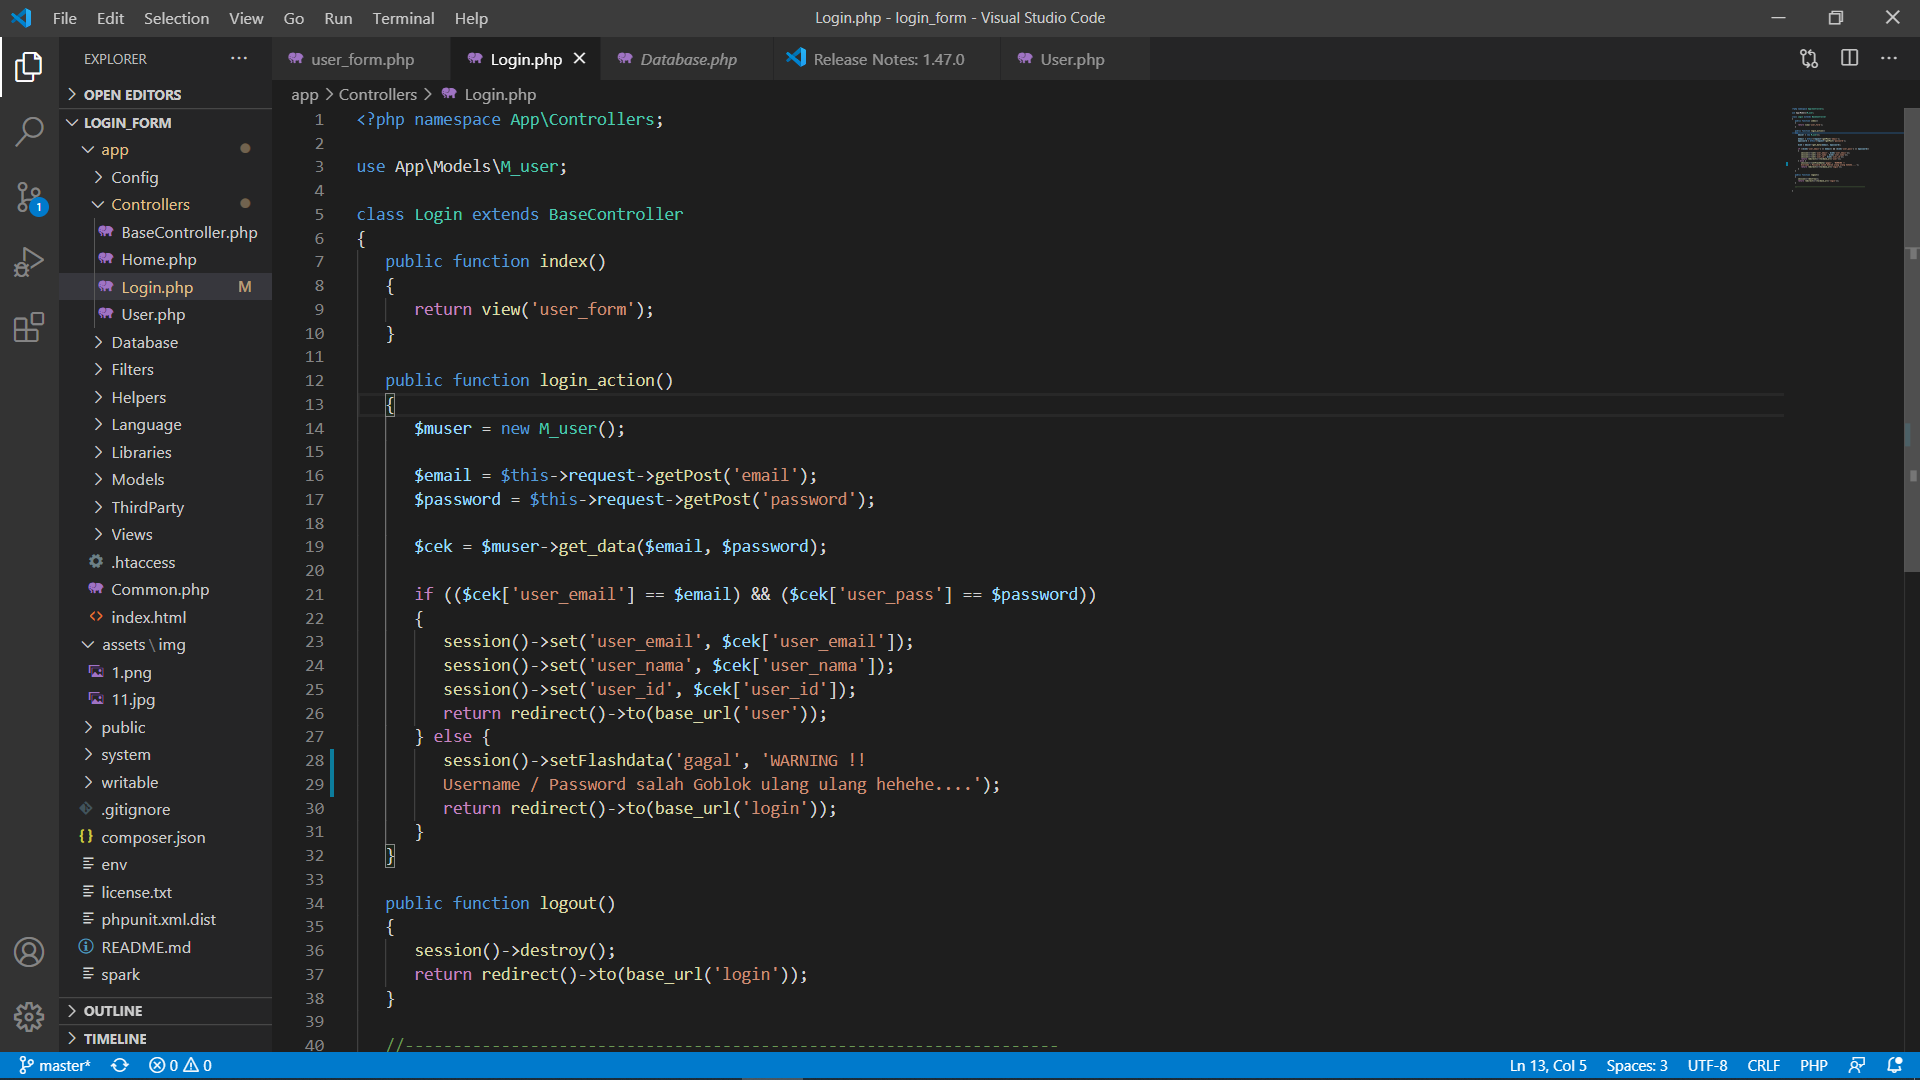Collapse the LOGIN_FORM root folder
The height and width of the screenshot is (1080, 1920).
[x=165, y=122]
